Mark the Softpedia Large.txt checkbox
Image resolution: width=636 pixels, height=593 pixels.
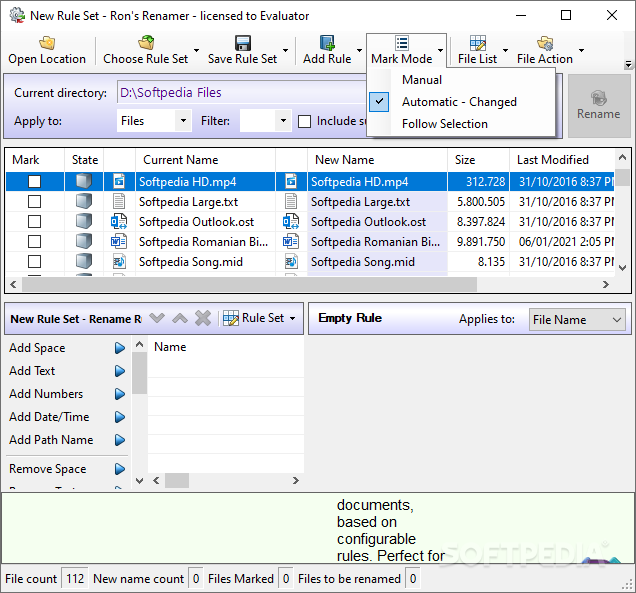[34, 201]
